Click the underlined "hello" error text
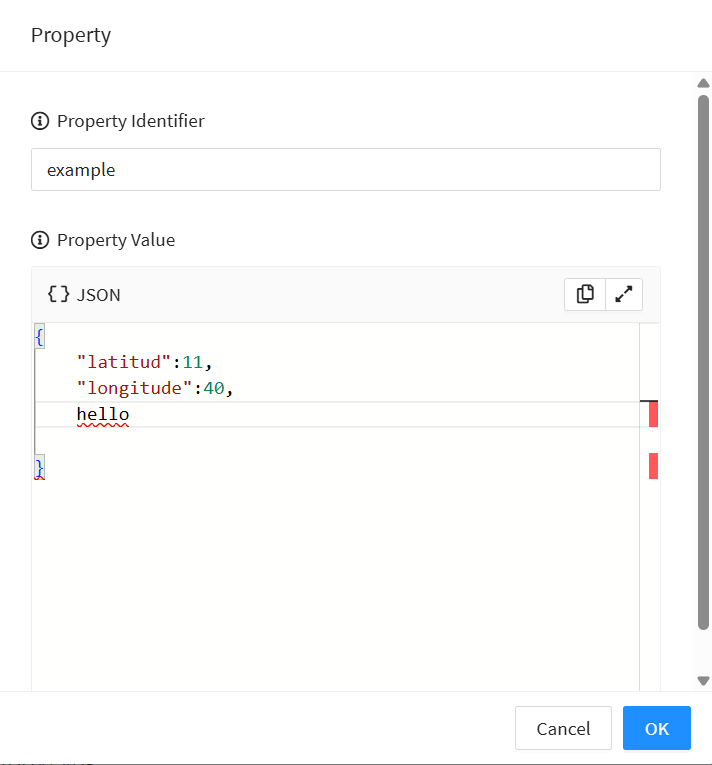This screenshot has height=765, width=712. [x=103, y=414]
